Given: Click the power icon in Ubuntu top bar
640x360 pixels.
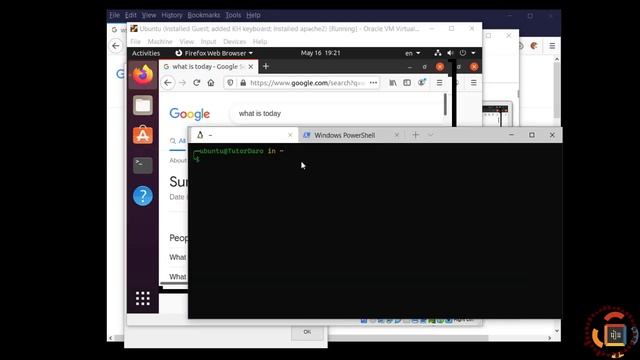Looking at the screenshot, I should click(463, 53).
